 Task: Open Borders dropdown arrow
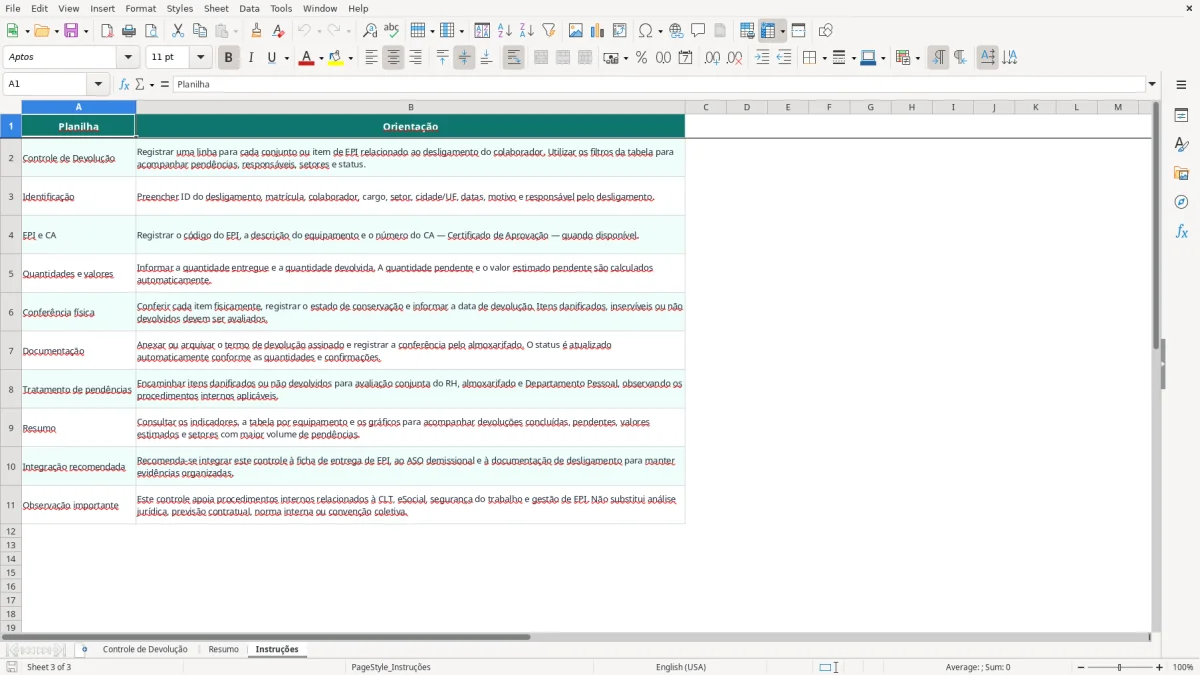tap(824, 58)
